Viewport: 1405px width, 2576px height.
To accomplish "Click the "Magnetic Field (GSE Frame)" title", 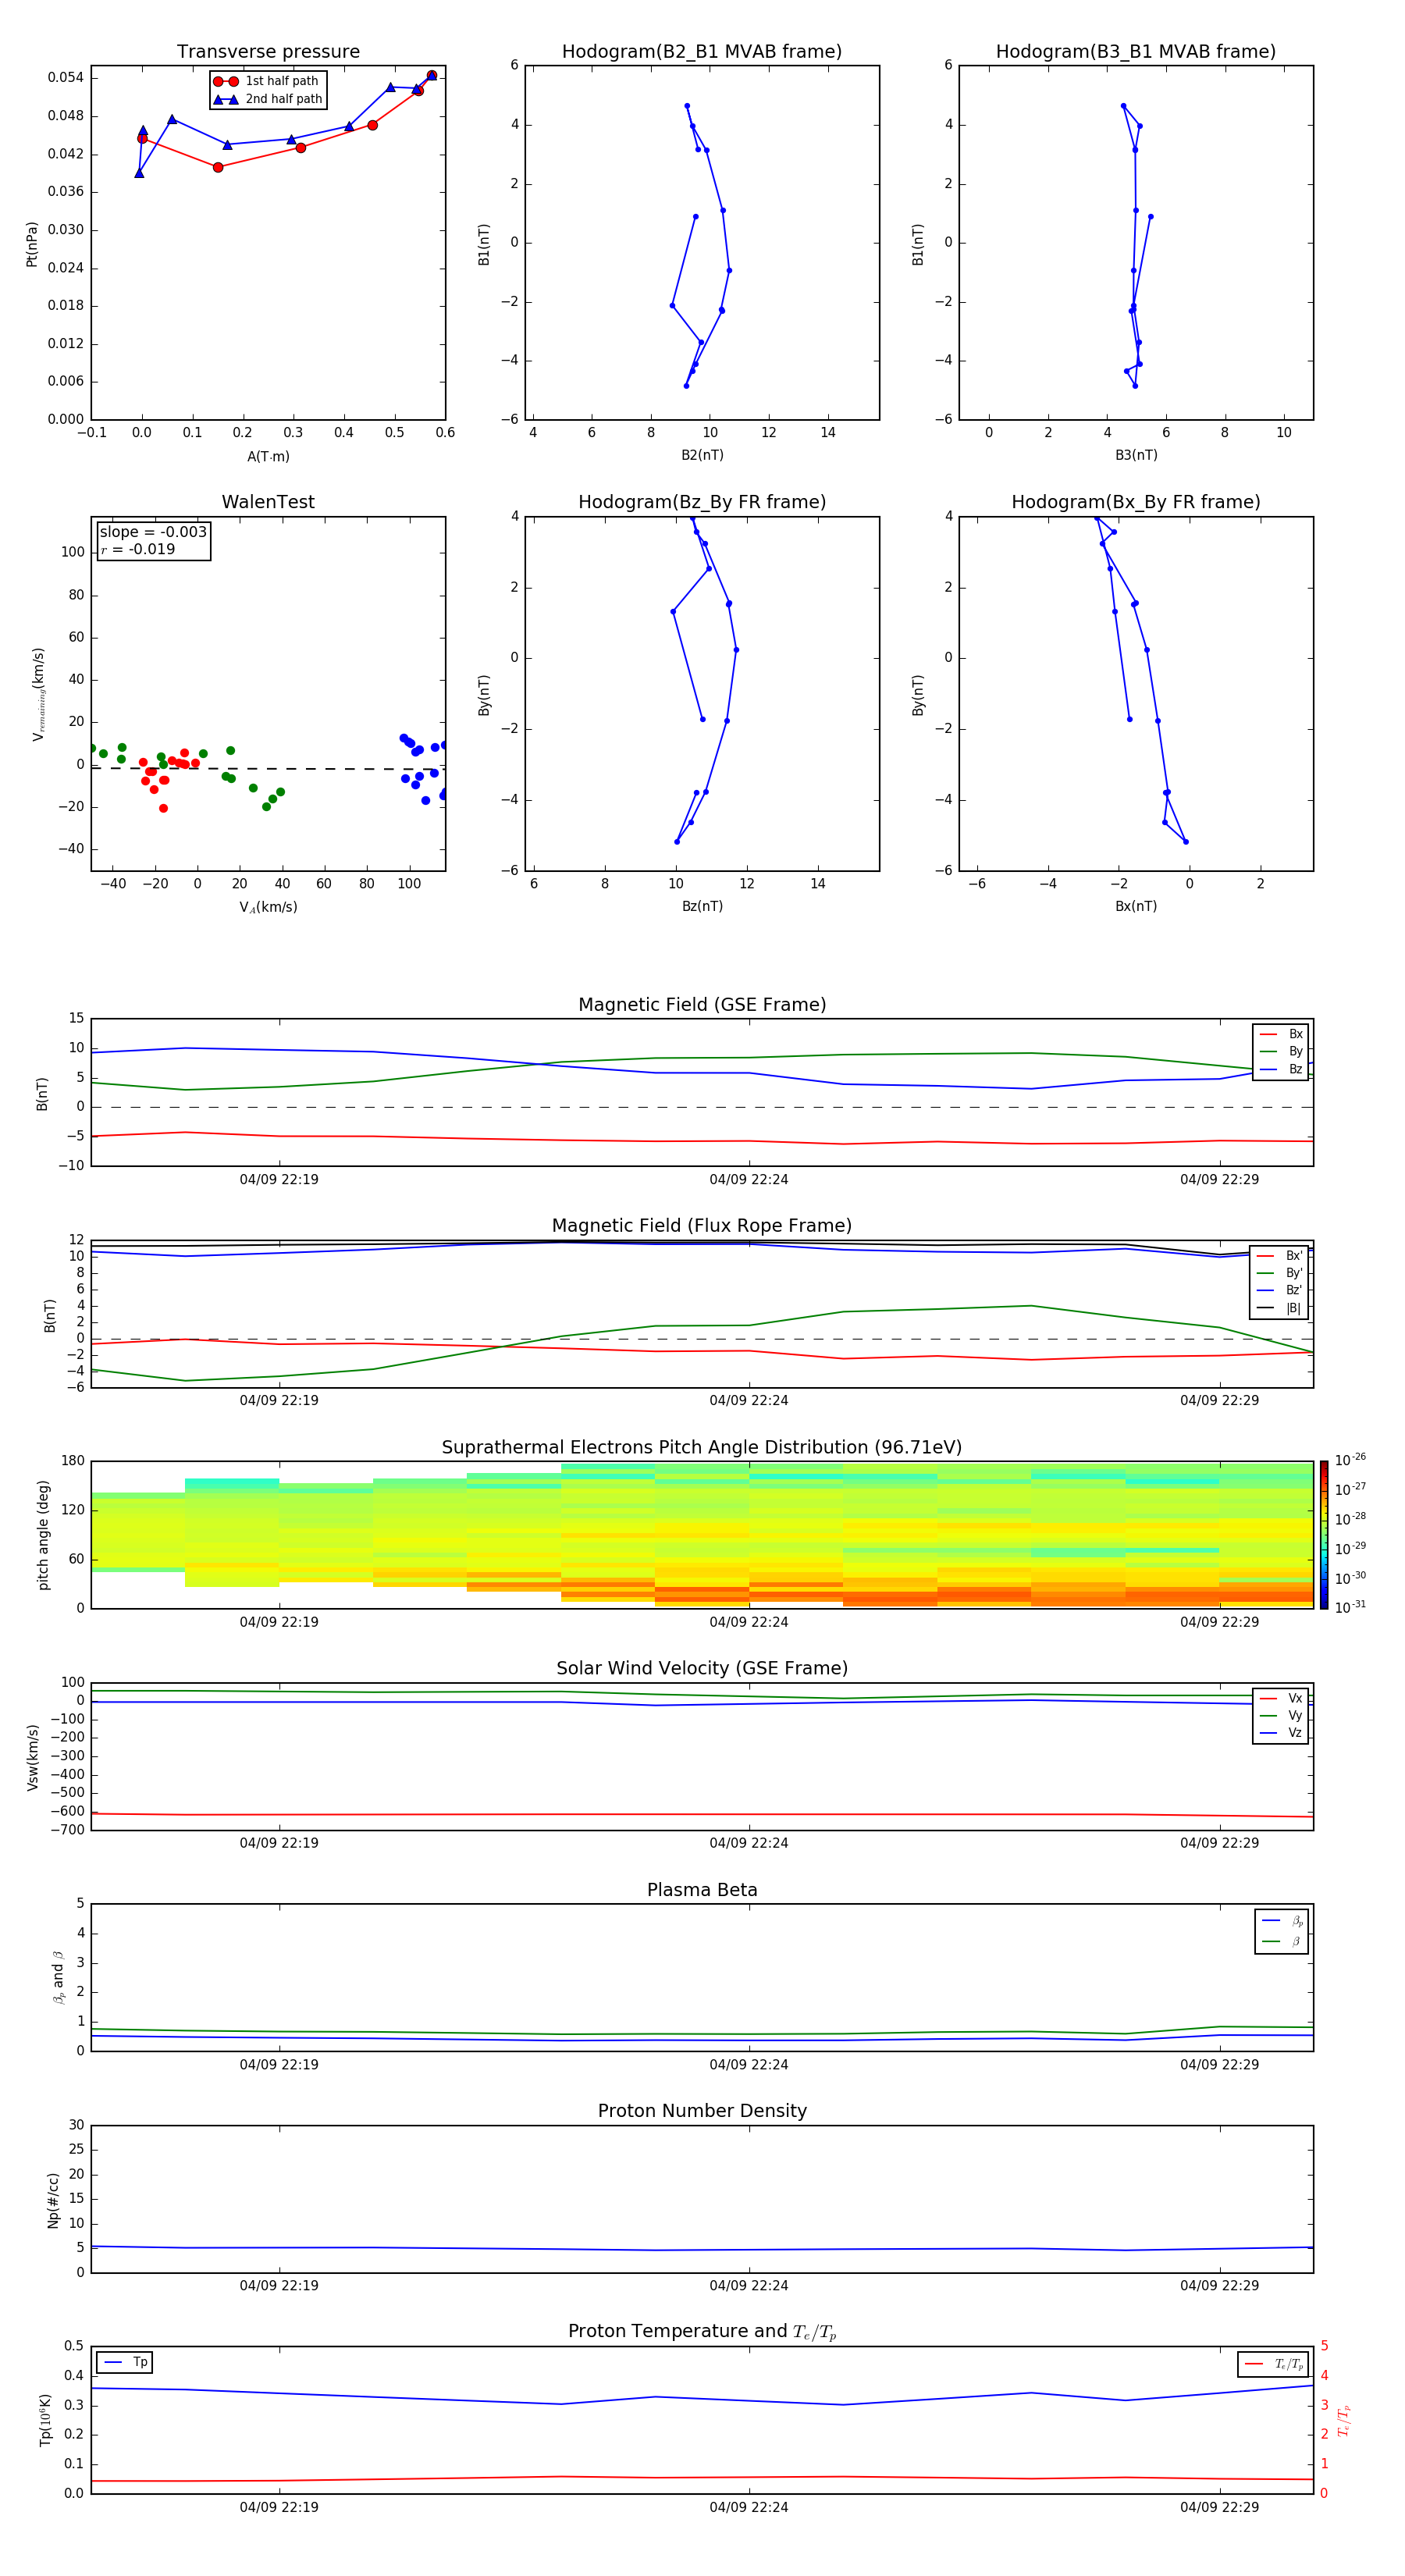I will [x=702, y=1005].
